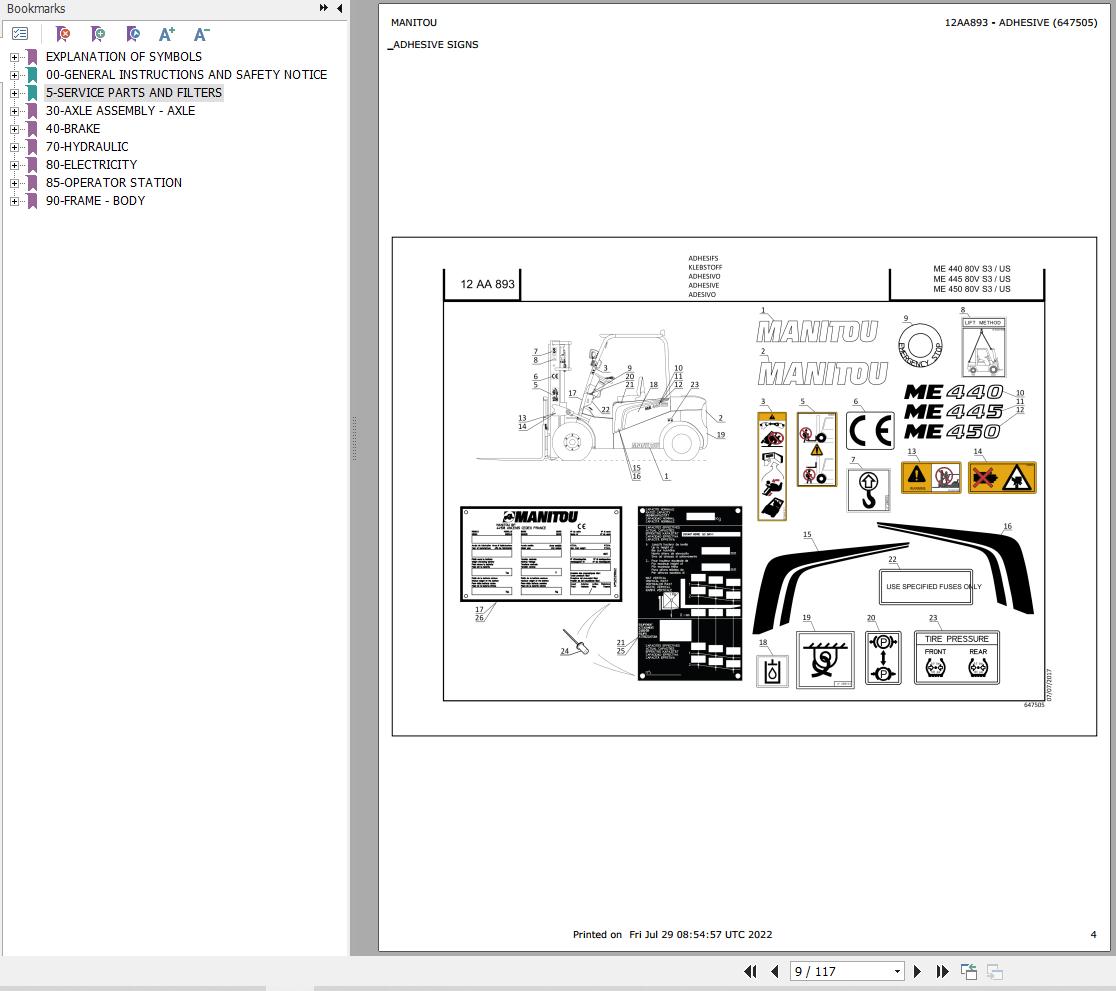Open the bookmarks options list icon

coord(20,33)
